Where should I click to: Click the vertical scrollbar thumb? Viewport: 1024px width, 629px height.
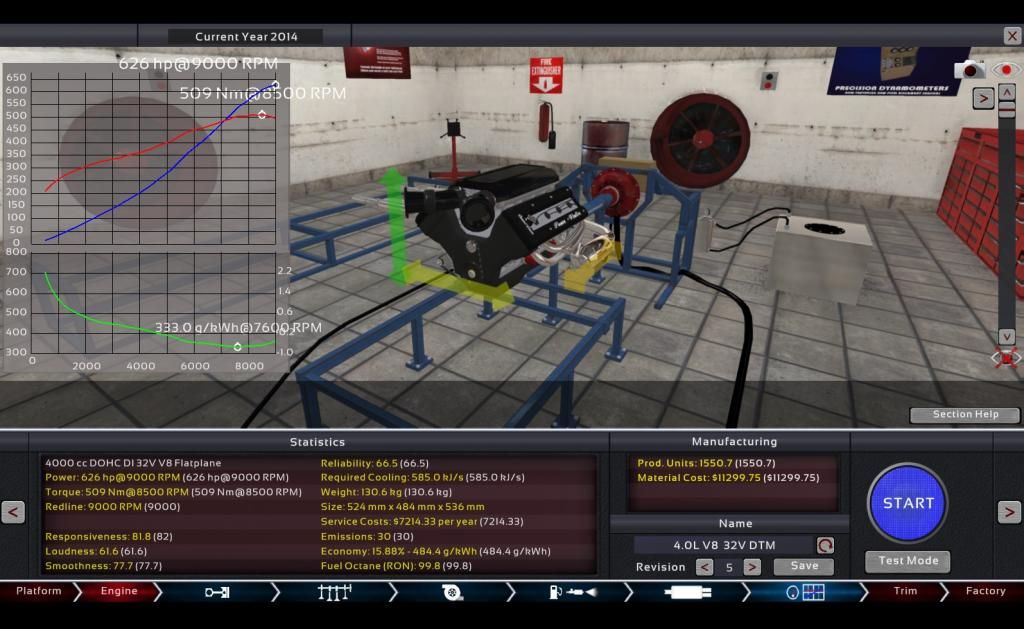1006,110
